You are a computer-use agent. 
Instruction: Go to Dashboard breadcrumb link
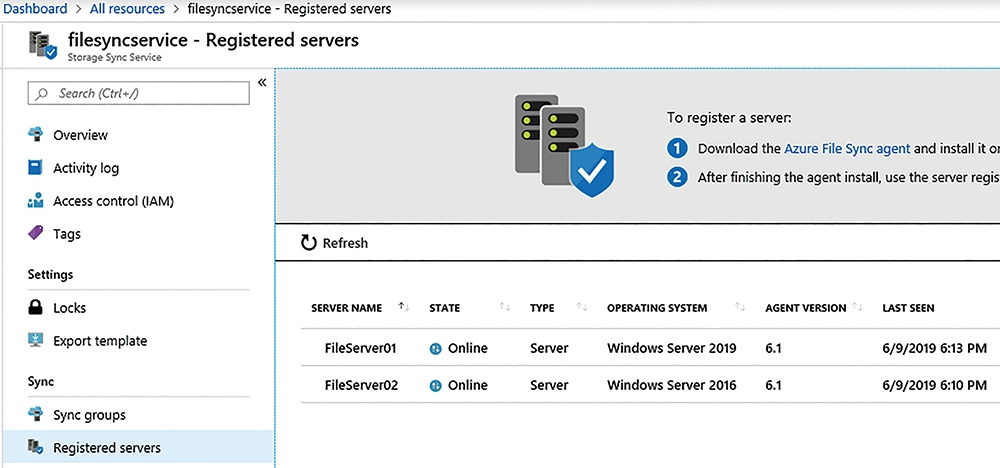click(35, 9)
